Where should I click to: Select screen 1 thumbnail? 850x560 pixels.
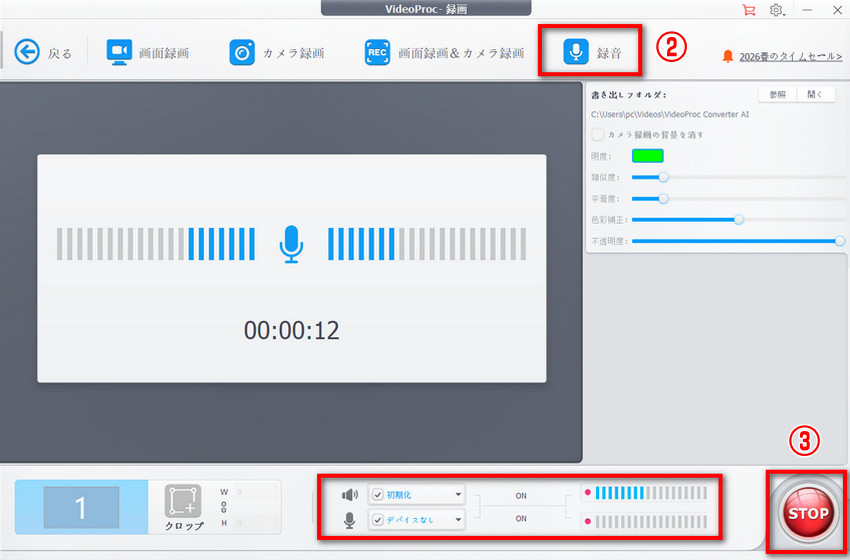[81, 507]
